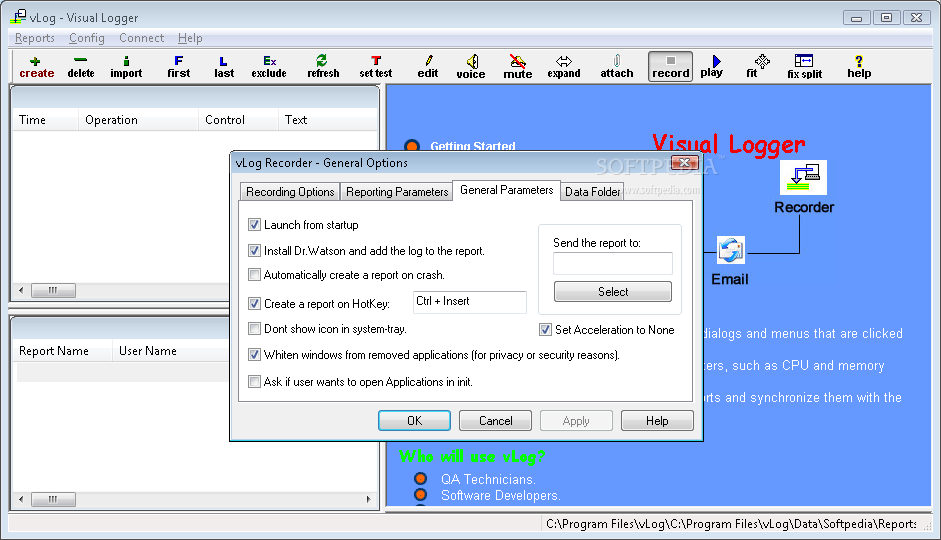Click orange bullet beside QA Technicians
Viewport: 941px width, 540px height.
pyautogui.click(x=421, y=479)
